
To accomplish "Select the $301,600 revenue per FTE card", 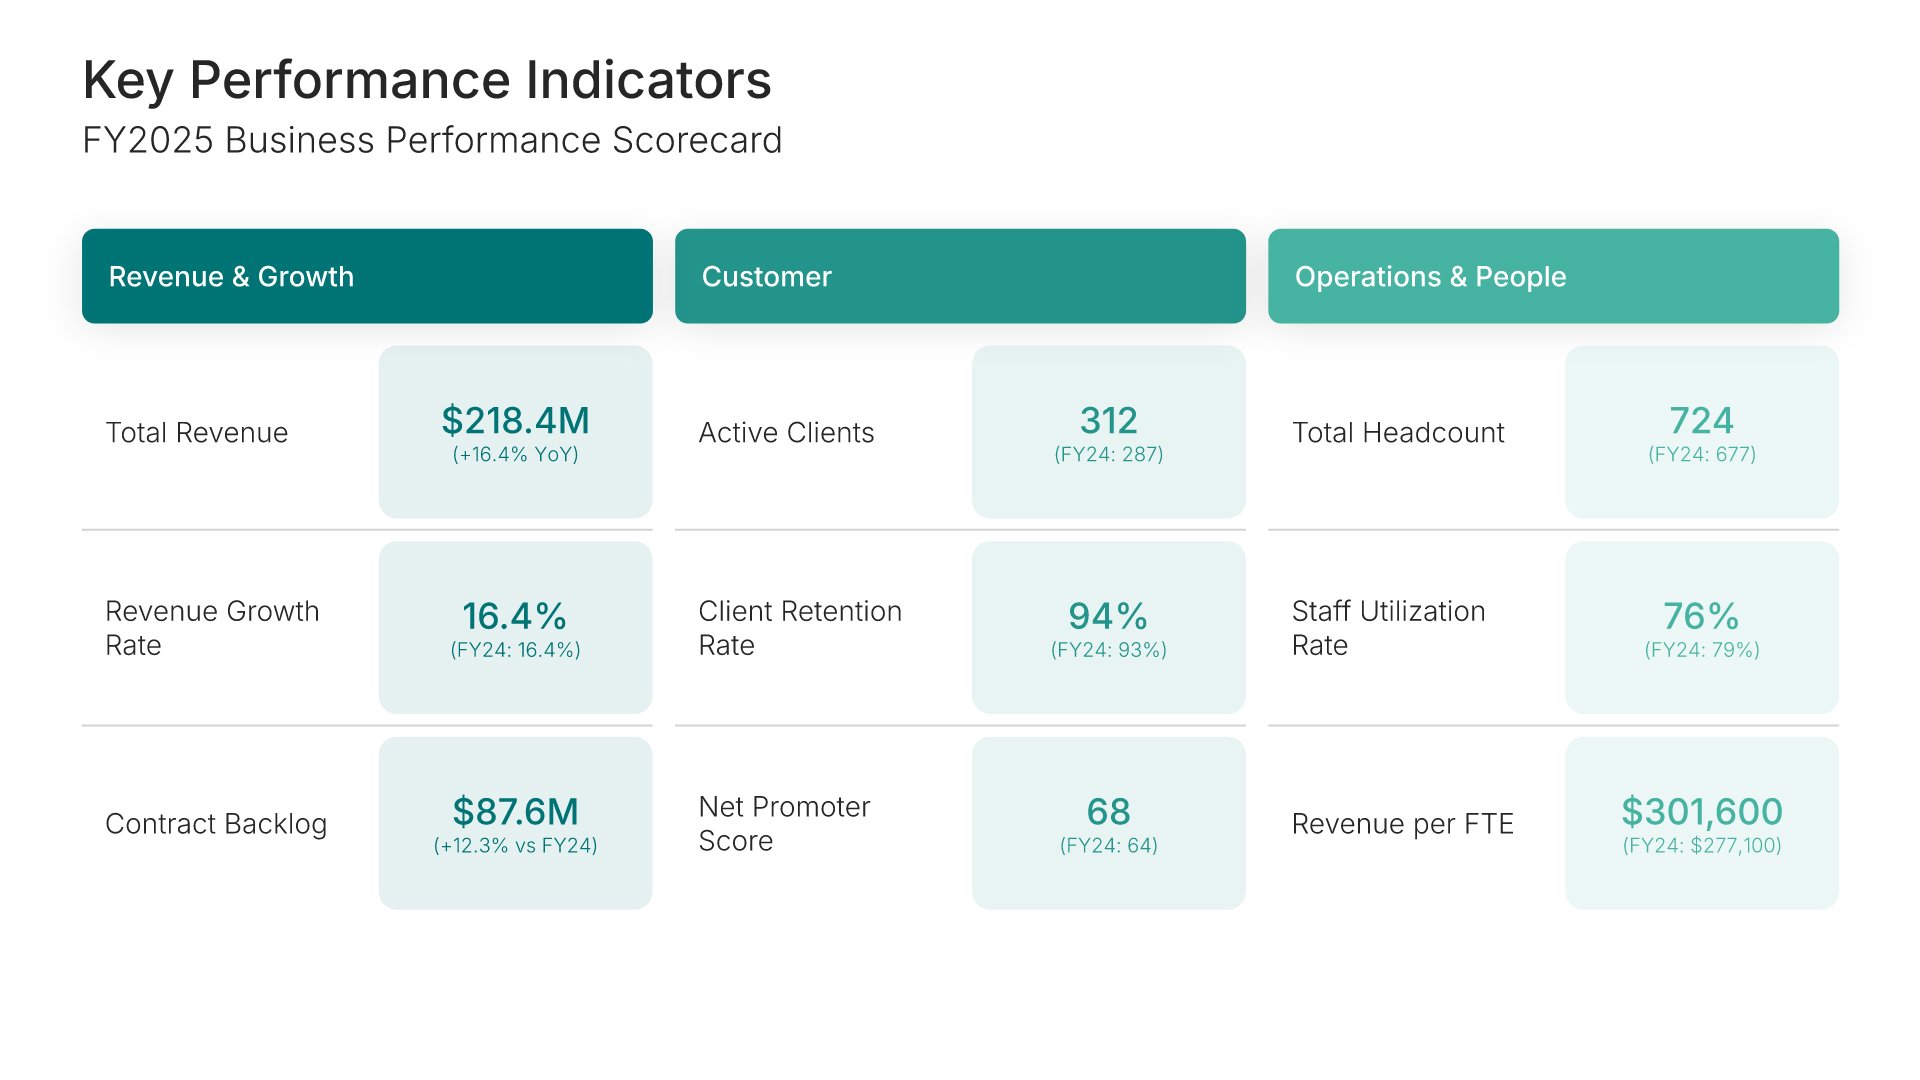I will click(1701, 823).
